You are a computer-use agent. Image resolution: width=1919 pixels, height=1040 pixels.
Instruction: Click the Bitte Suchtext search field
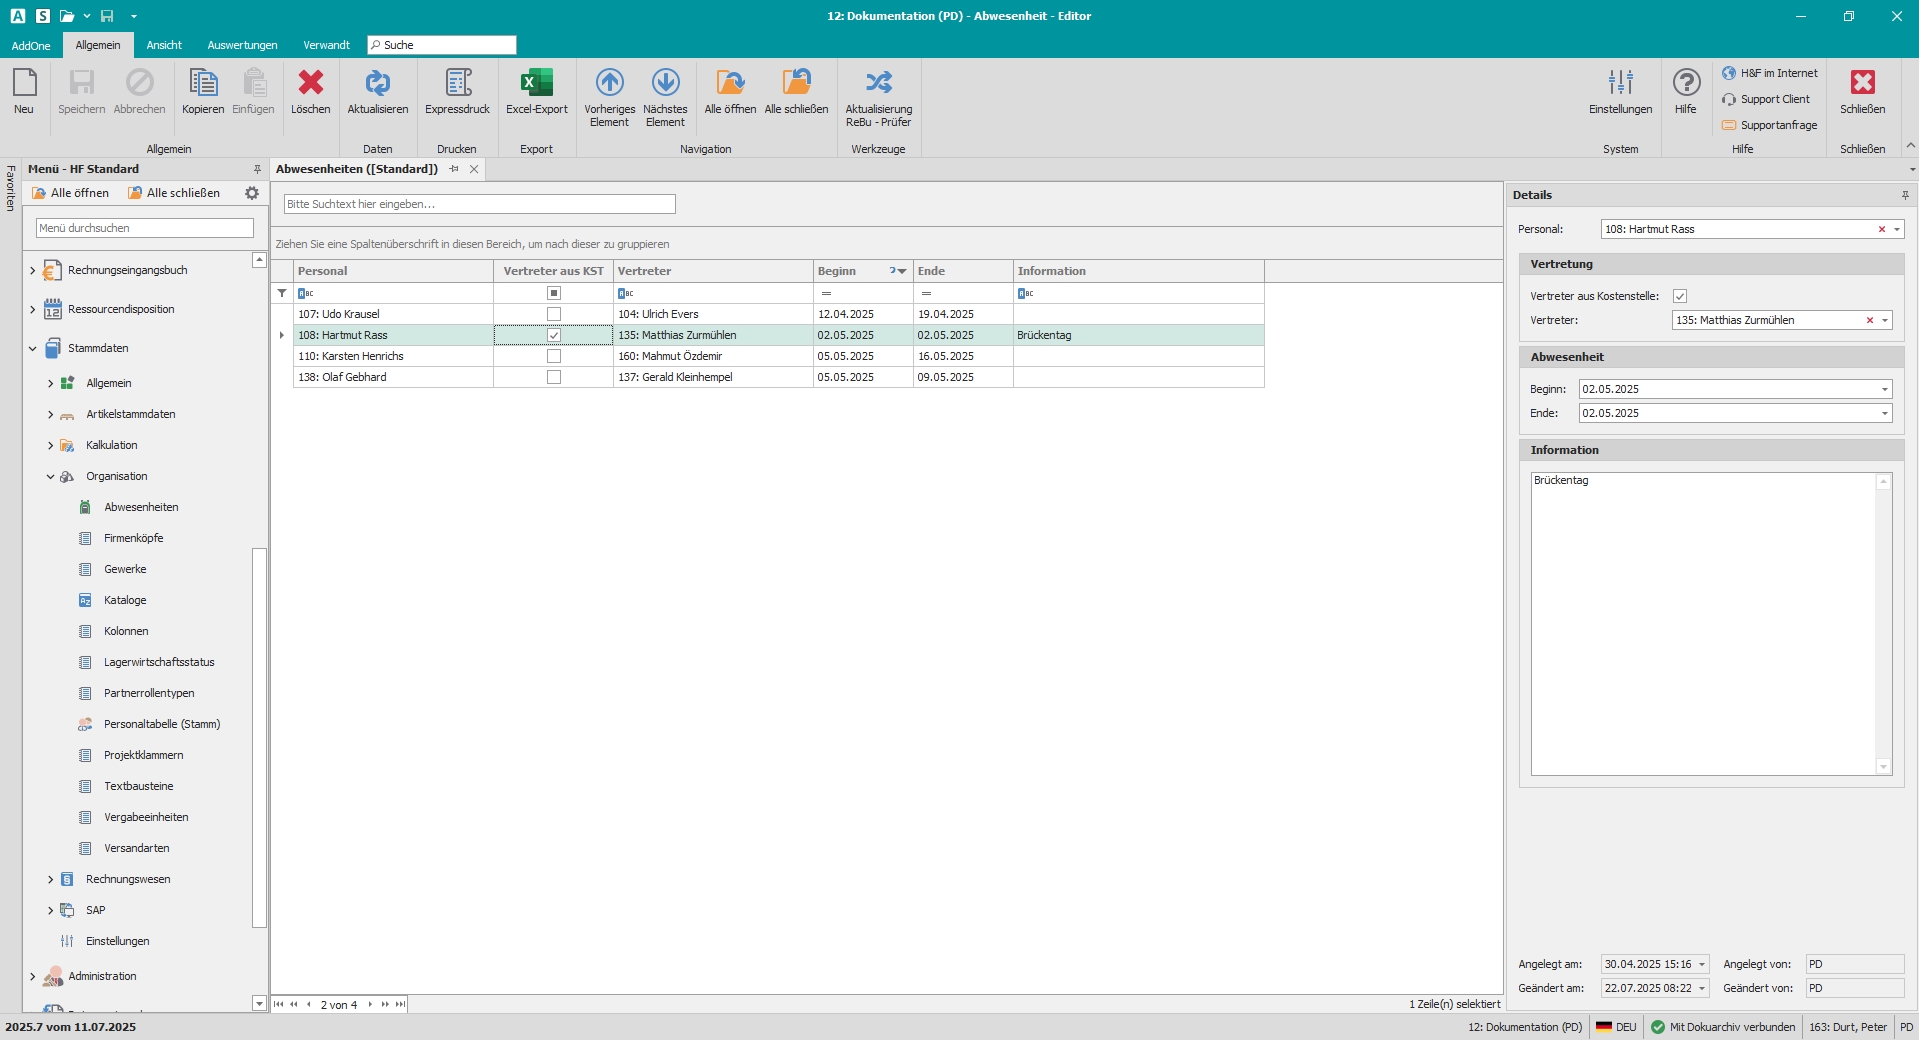480,204
